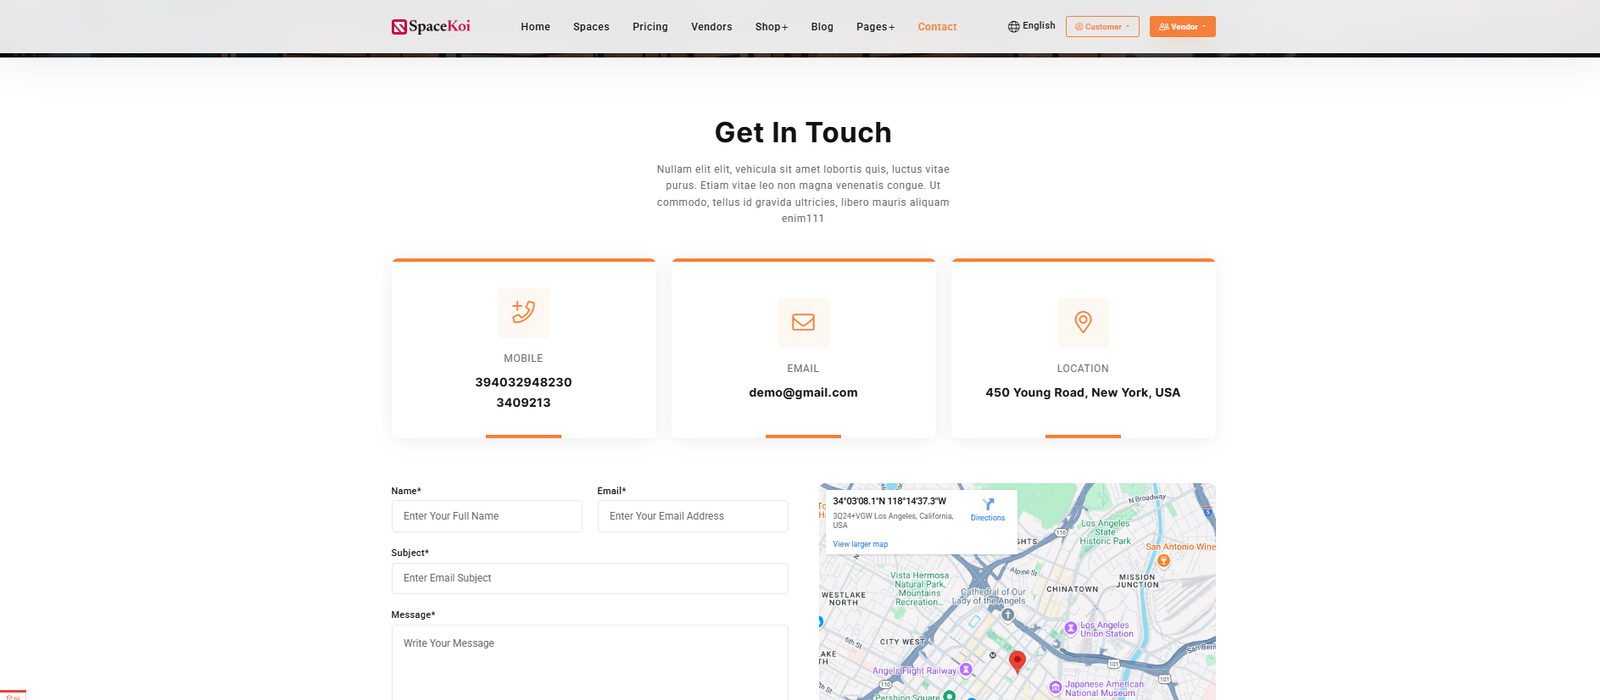The width and height of the screenshot is (1600, 700).
Task: Click the Directions icon on the map
Action: coord(988,505)
